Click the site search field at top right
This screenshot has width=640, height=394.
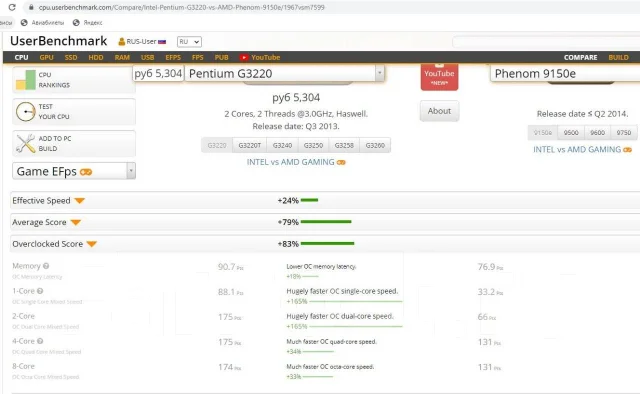click(x=546, y=42)
